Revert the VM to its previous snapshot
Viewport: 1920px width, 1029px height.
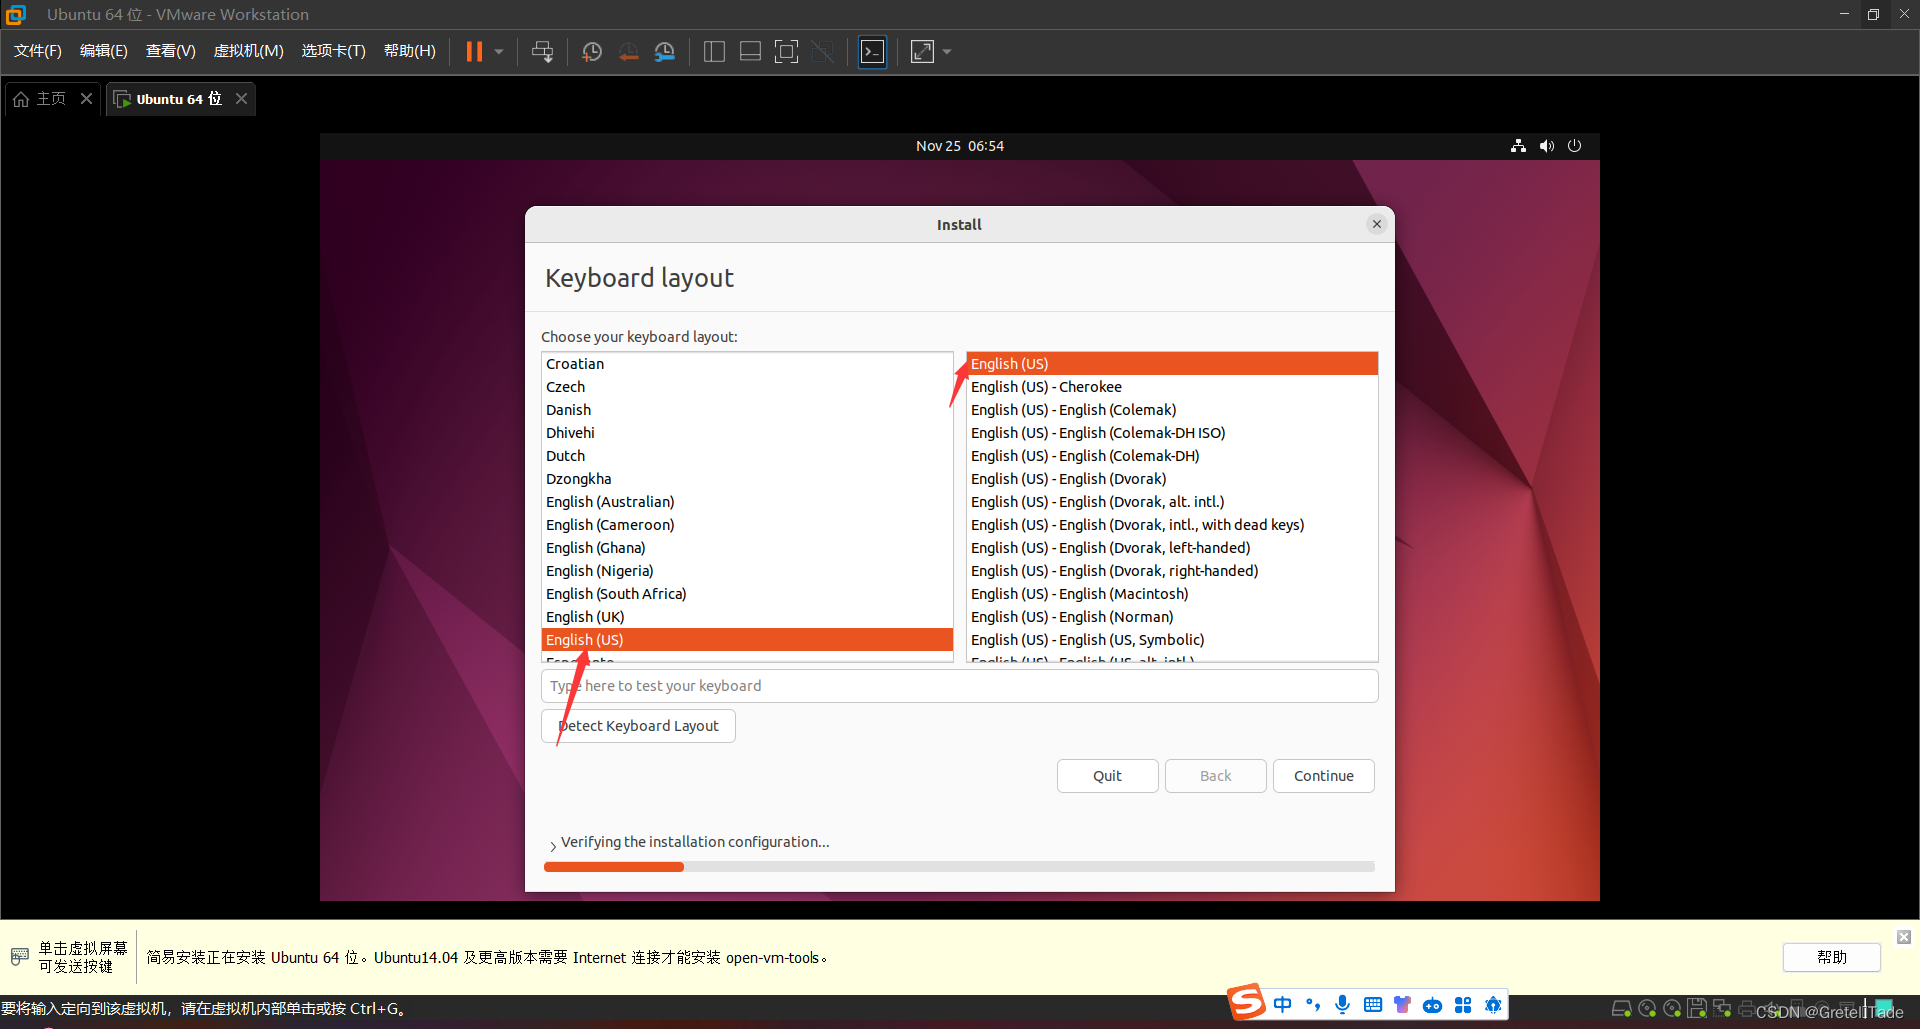click(628, 52)
